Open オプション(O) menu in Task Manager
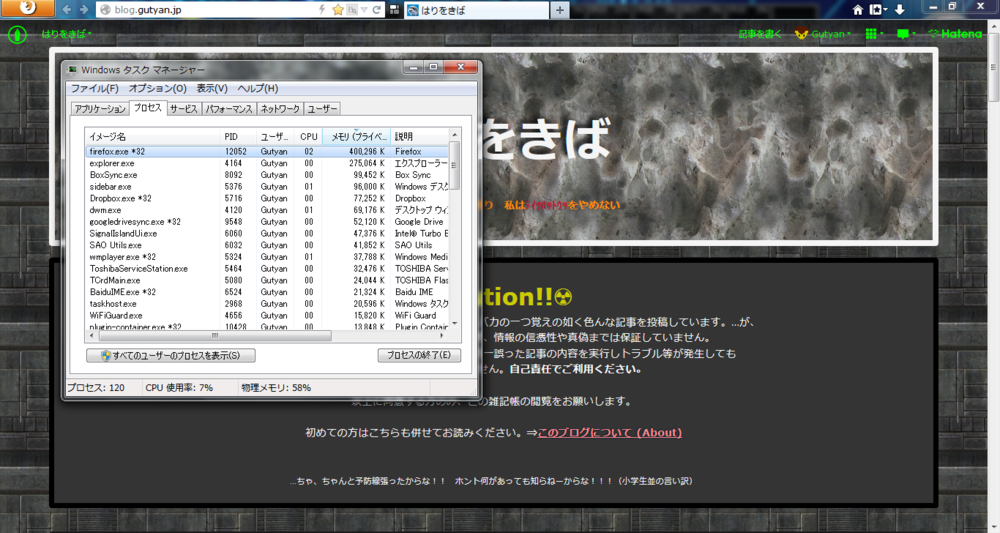1000x533 pixels. (x=158, y=89)
